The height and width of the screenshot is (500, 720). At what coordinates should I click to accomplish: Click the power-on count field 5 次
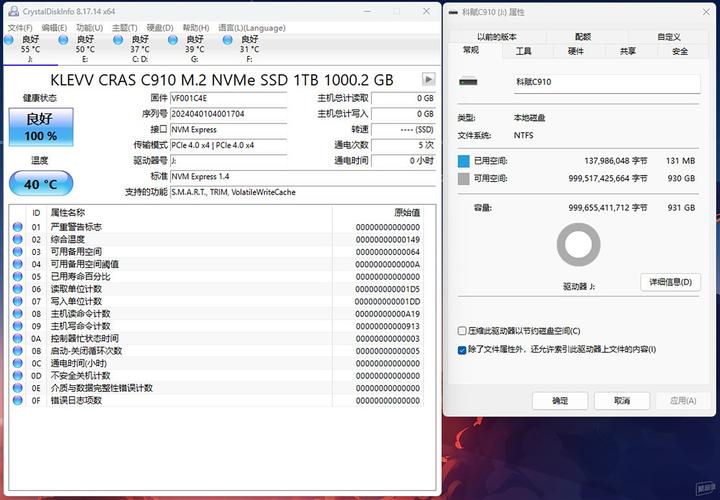click(403, 145)
